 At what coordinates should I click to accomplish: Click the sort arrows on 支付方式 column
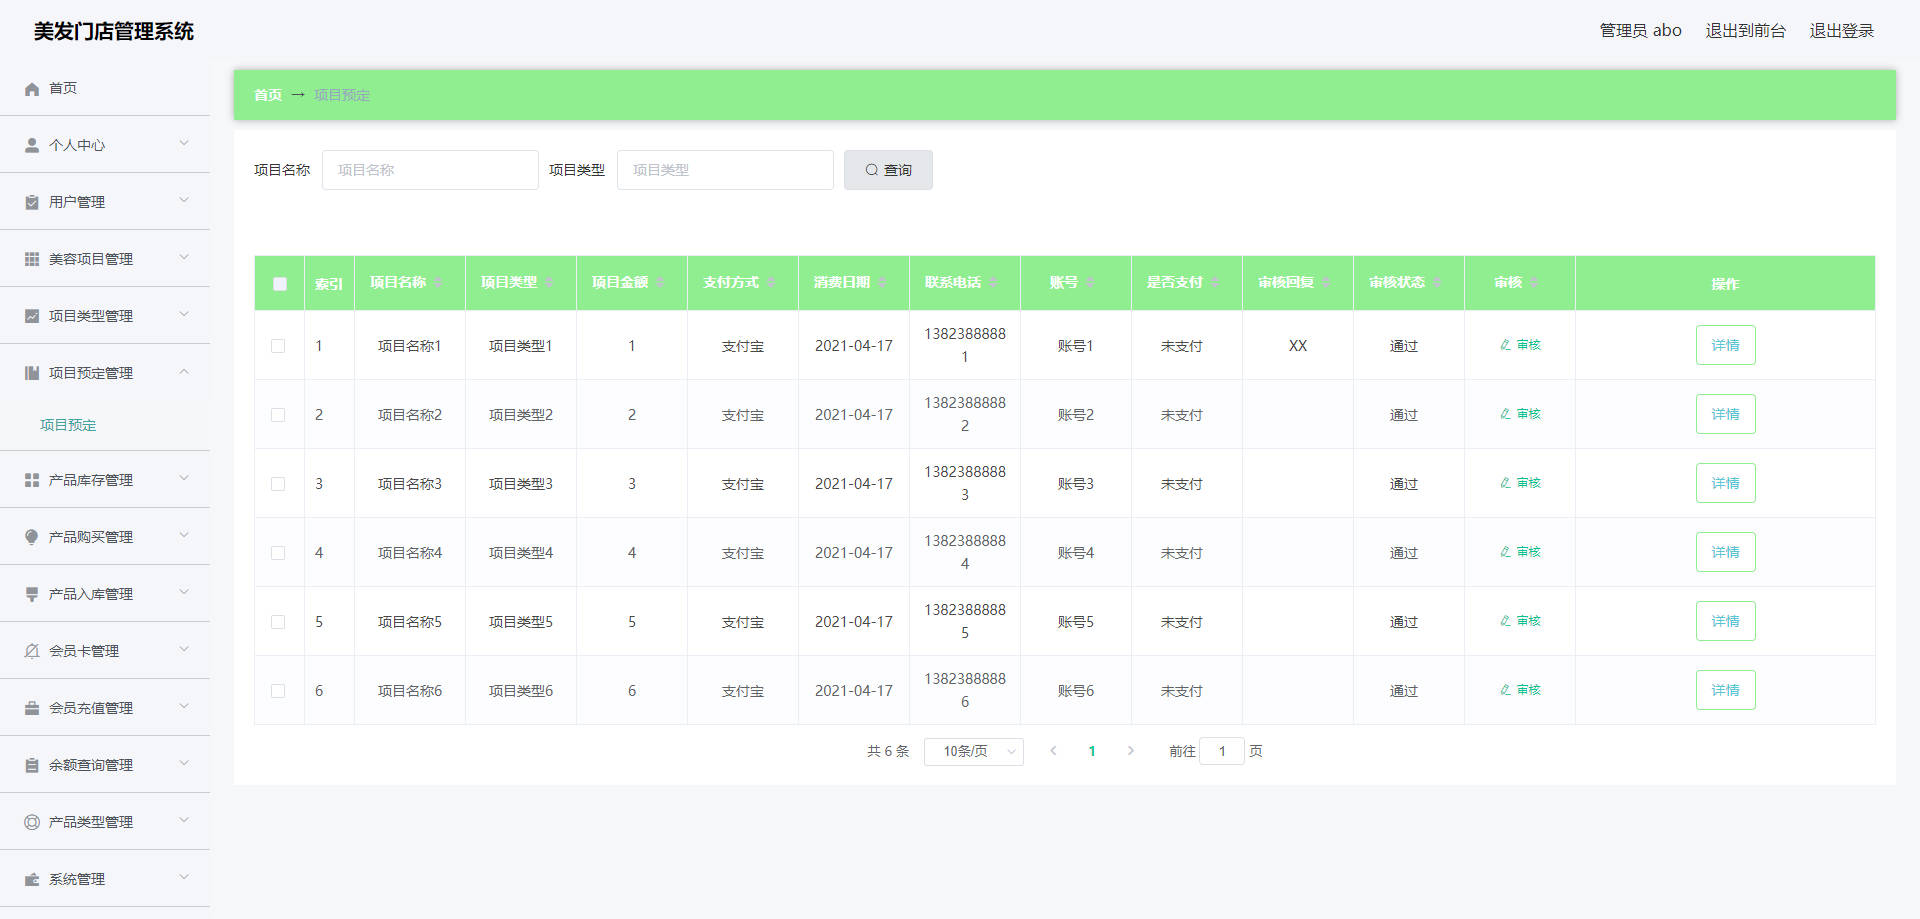click(x=771, y=283)
